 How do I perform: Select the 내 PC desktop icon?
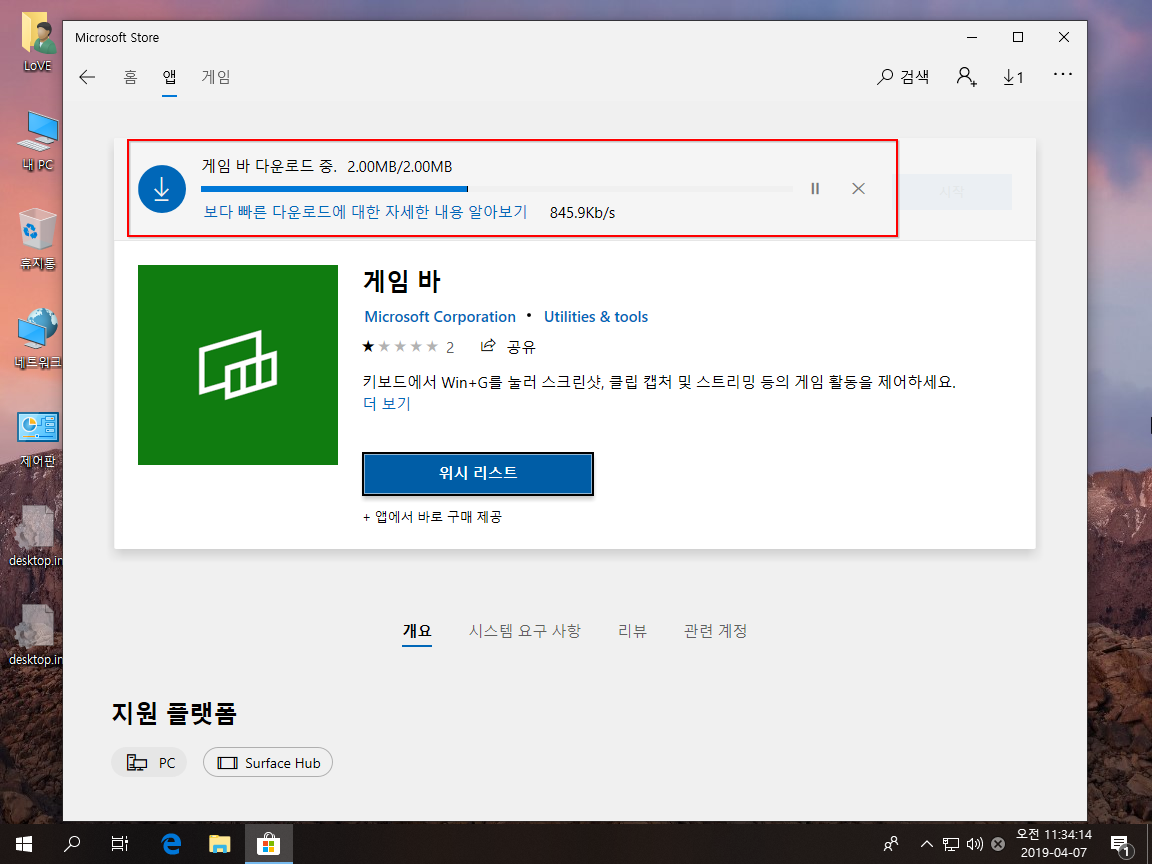pos(37,141)
